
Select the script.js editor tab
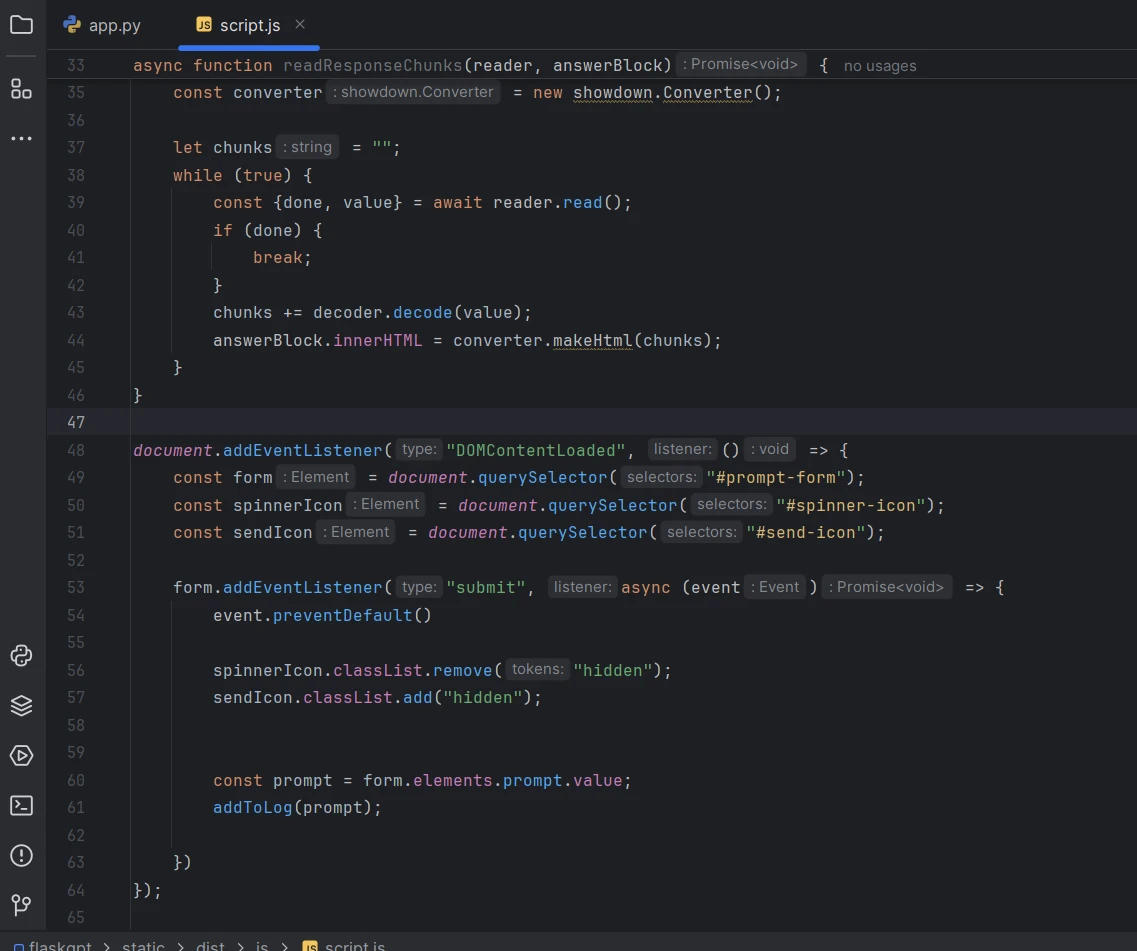pos(249,25)
